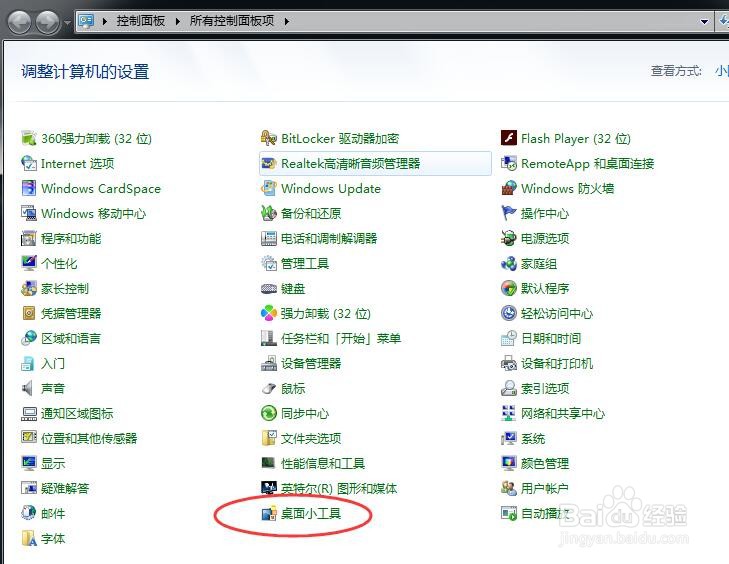The width and height of the screenshot is (729, 564).
Task: Open the 区域和语言 globe icon
Action: (29, 338)
